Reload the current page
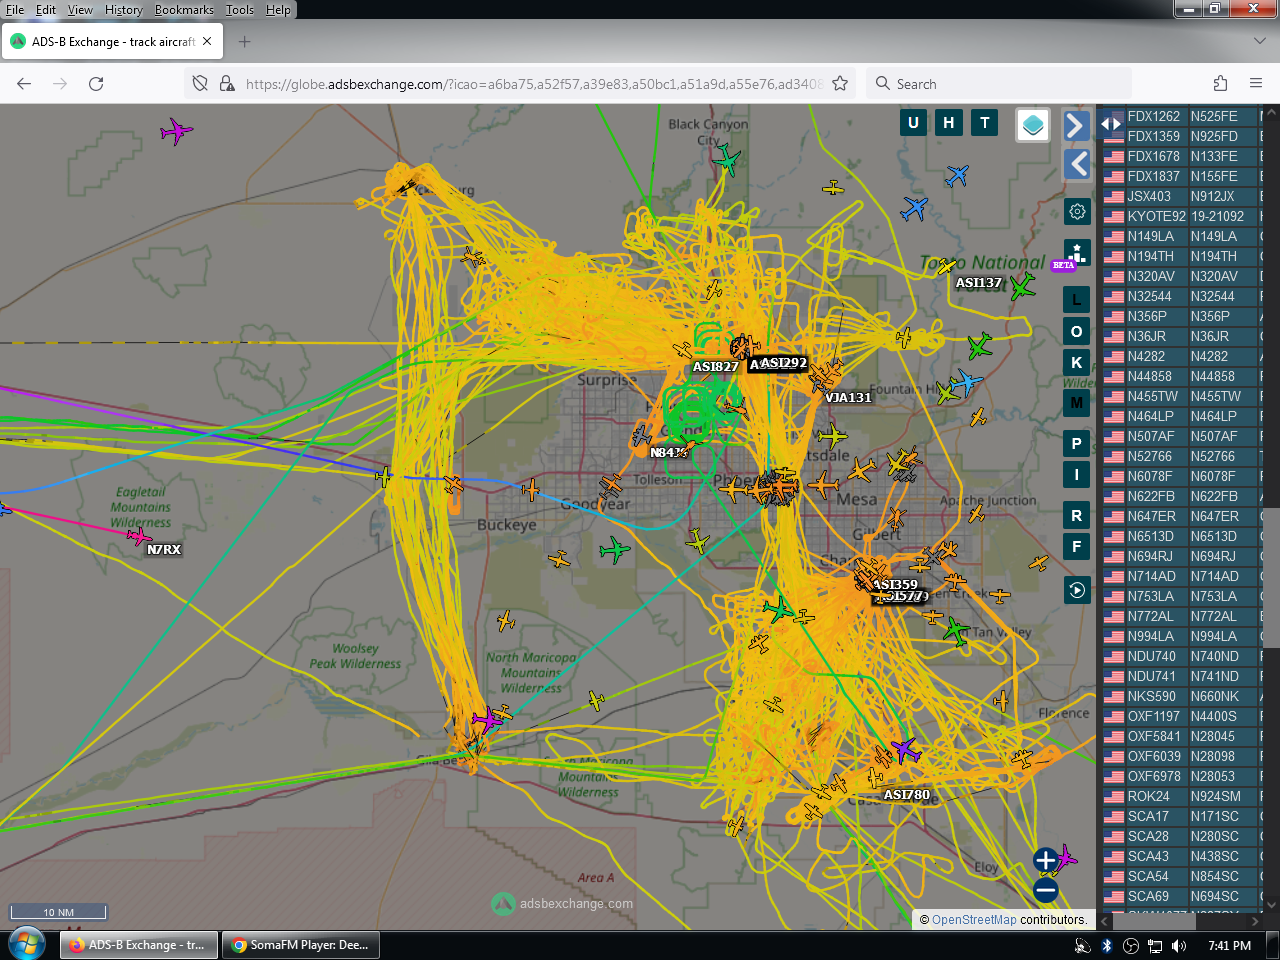Image resolution: width=1280 pixels, height=960 pixels. point(96,84)
